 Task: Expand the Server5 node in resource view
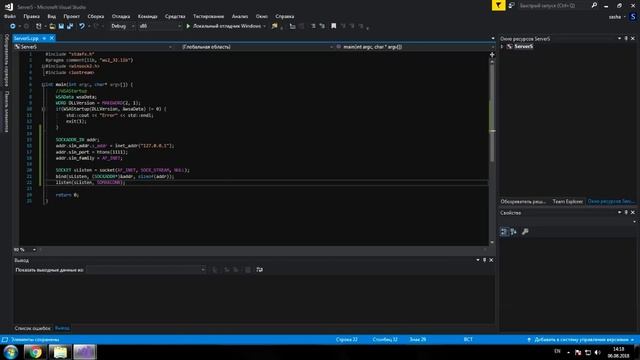pos(502,47)
